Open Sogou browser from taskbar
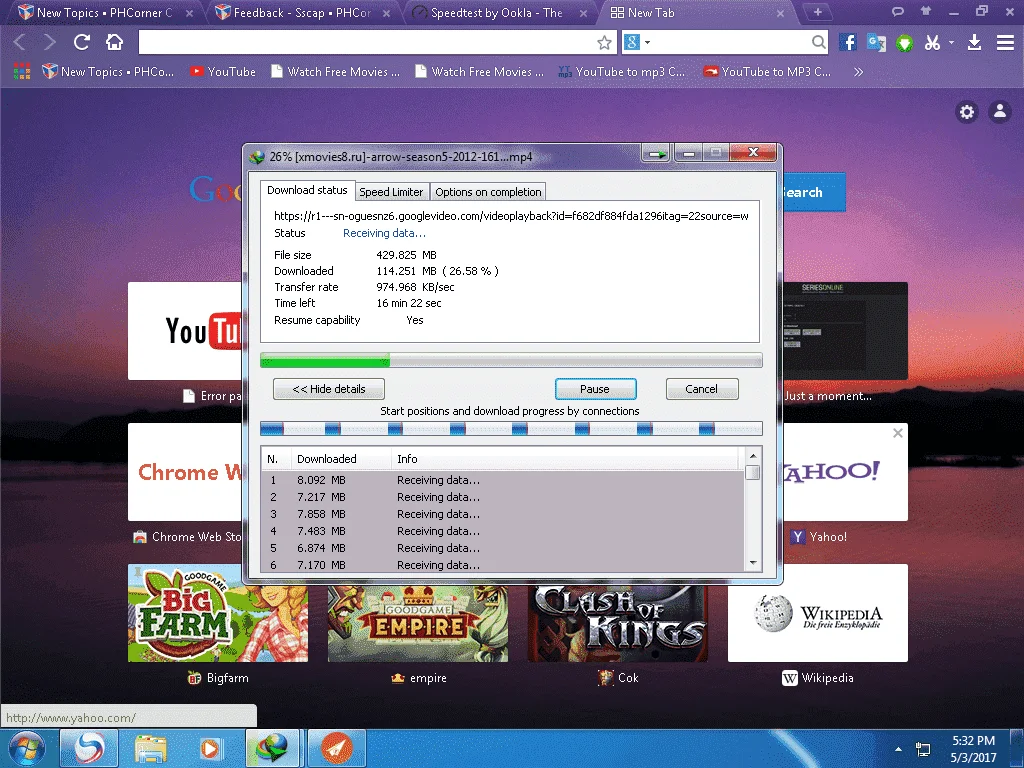This screenshot has height=768, width=1024. (x=89, y=748)
